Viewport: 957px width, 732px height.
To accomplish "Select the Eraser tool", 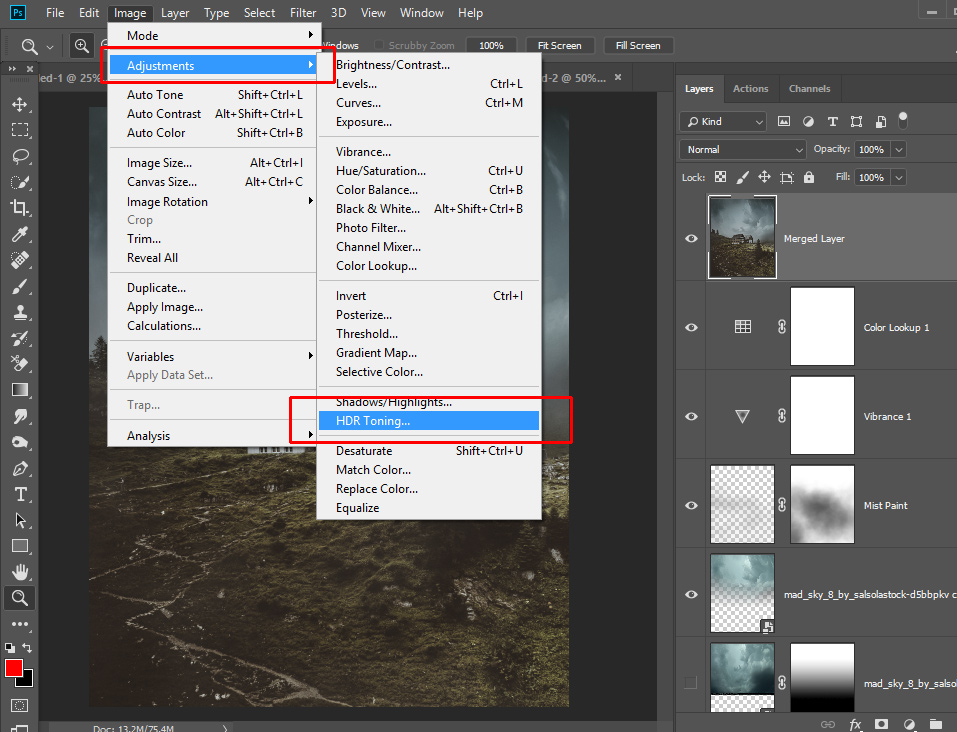I will click(x=20, y=364).
